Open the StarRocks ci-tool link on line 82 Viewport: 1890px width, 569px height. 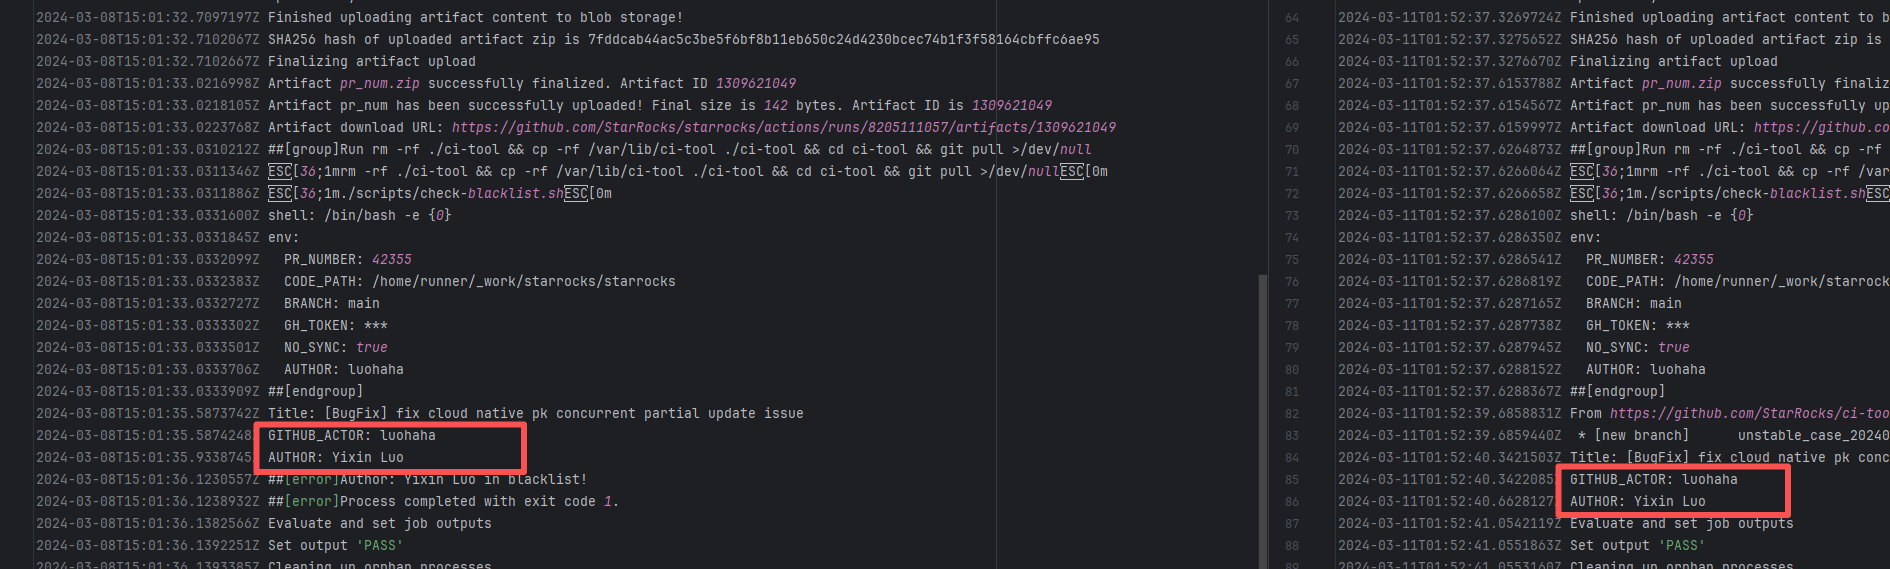point(1748,413)
